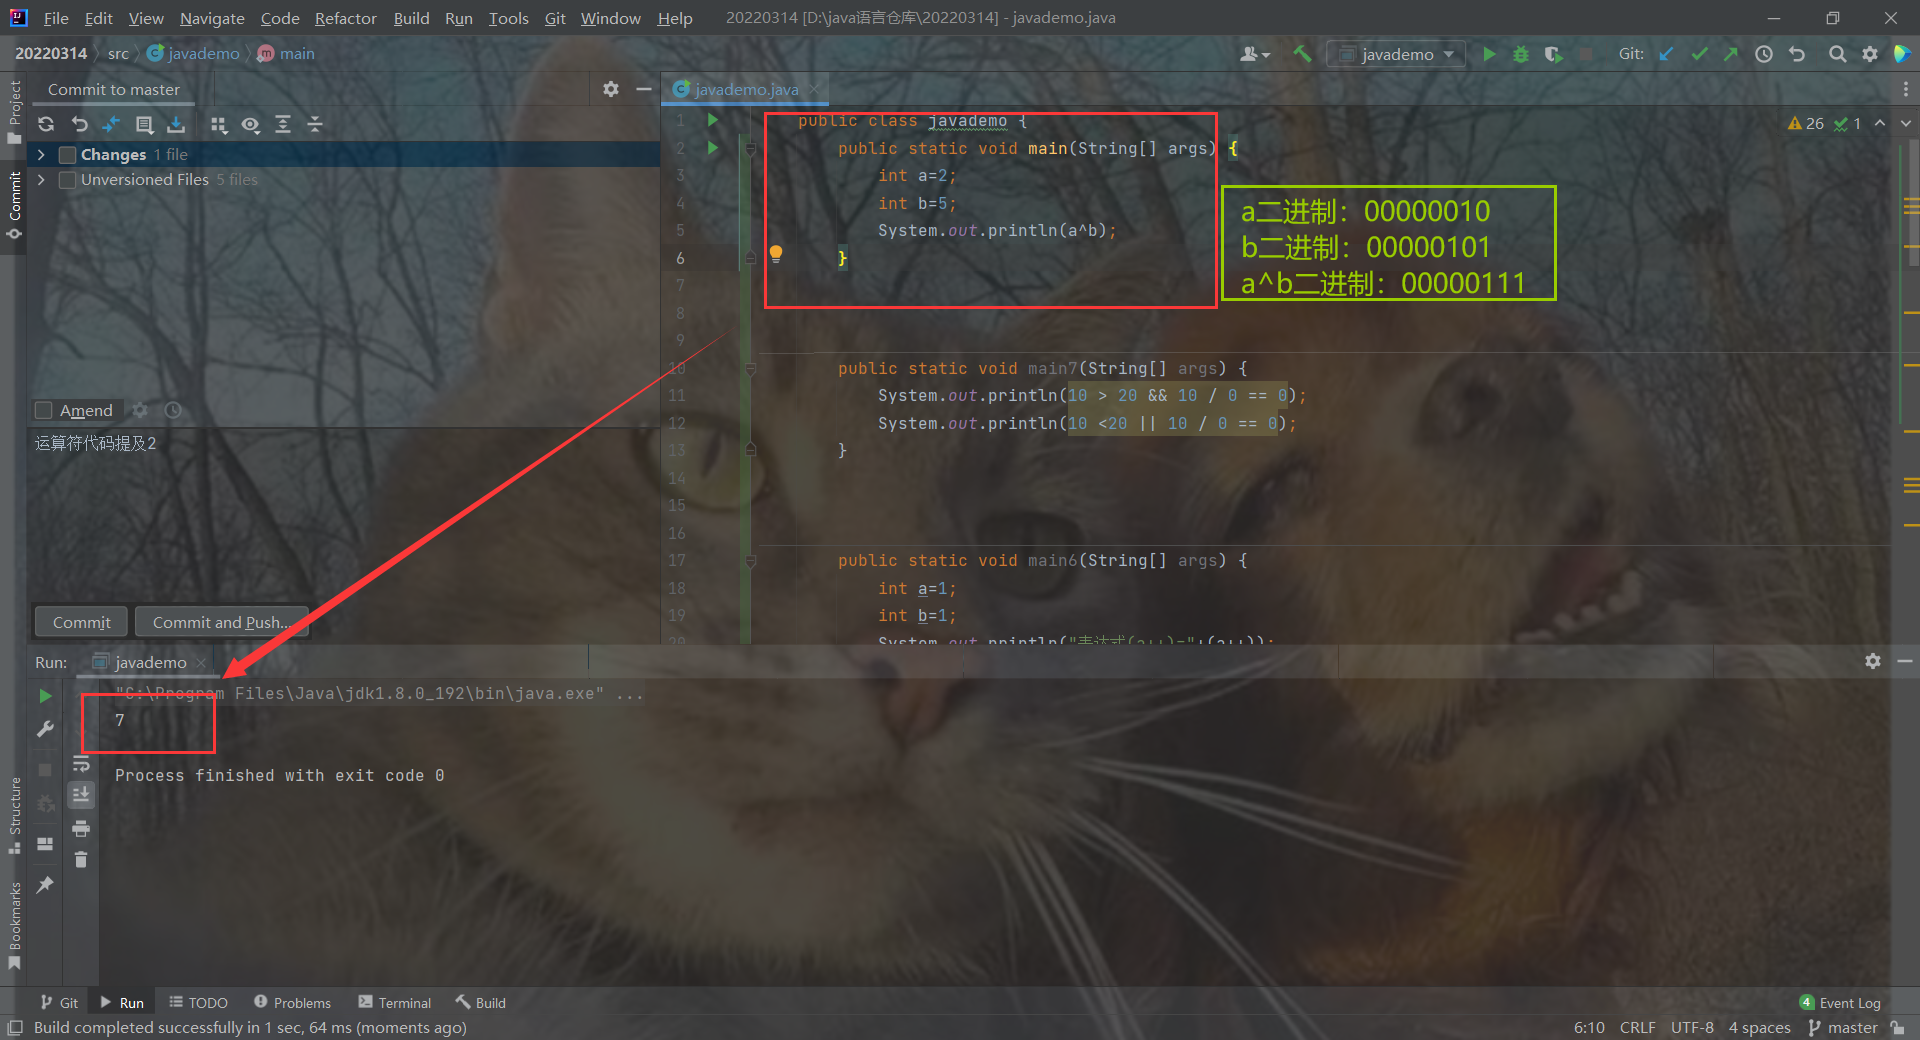Open Run panel settings gear
1920x1040 pixels.
pos(1873,661)
